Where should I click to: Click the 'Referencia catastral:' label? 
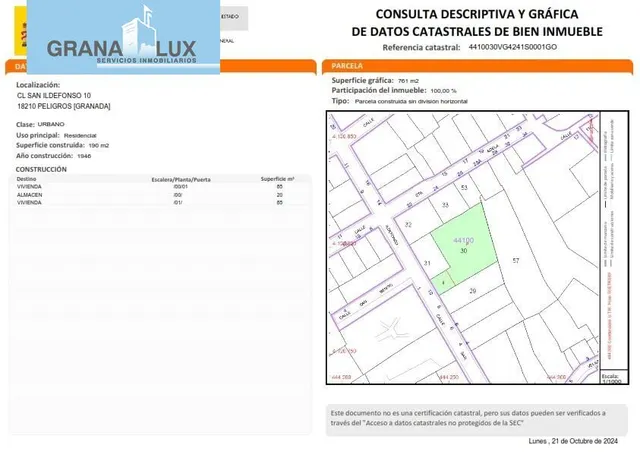[421, 47]
